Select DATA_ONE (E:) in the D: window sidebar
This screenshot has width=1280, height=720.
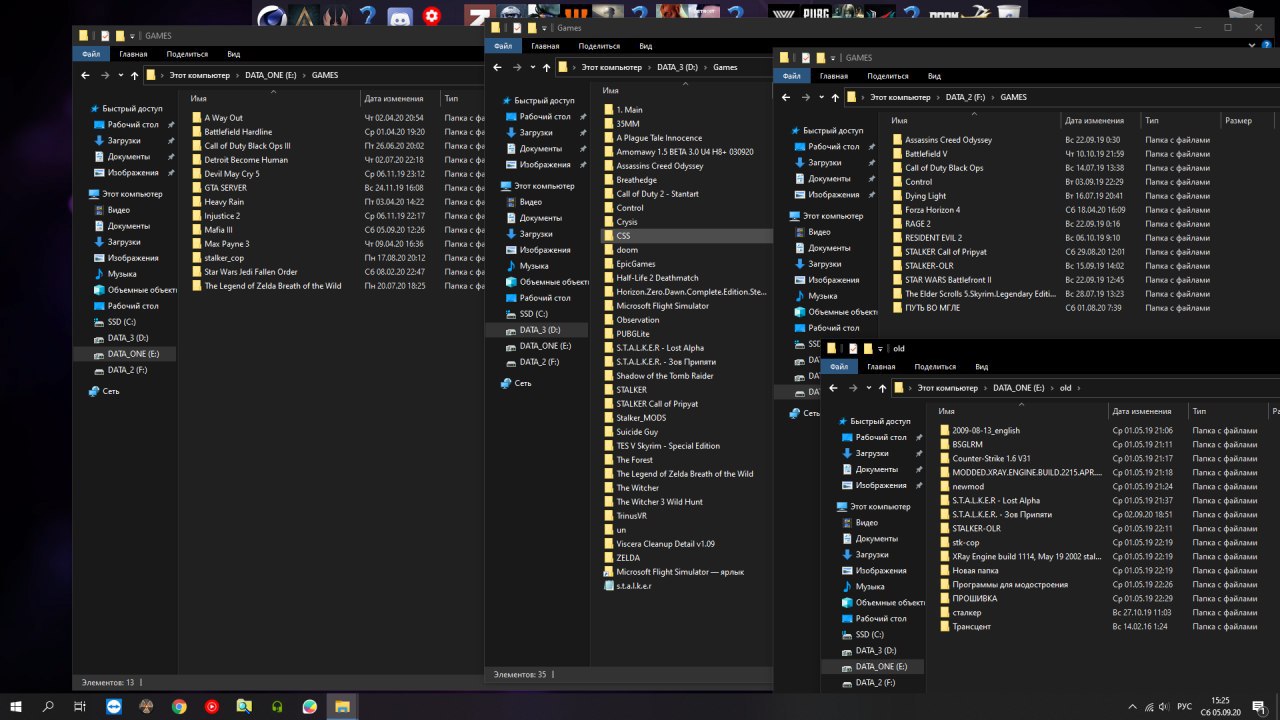(545, 346)
